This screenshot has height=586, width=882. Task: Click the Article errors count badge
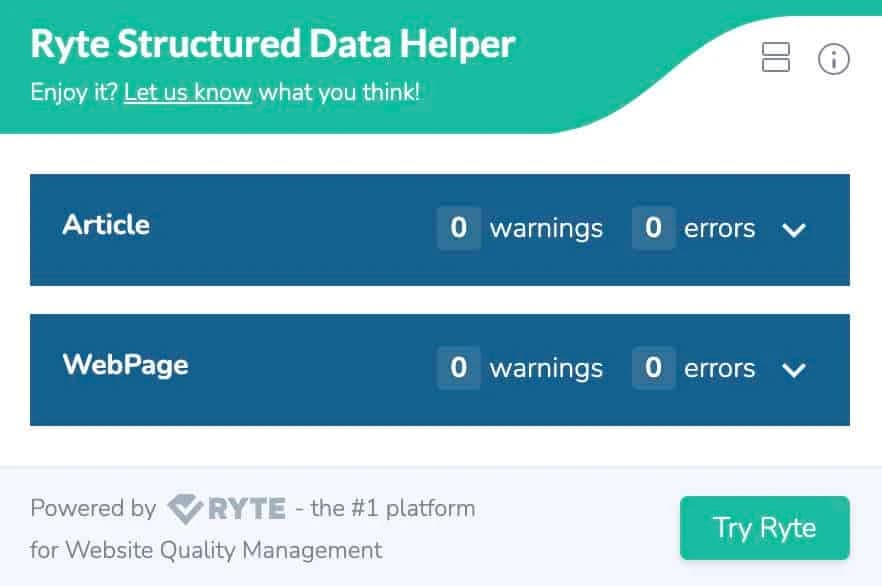pos(653,229)
